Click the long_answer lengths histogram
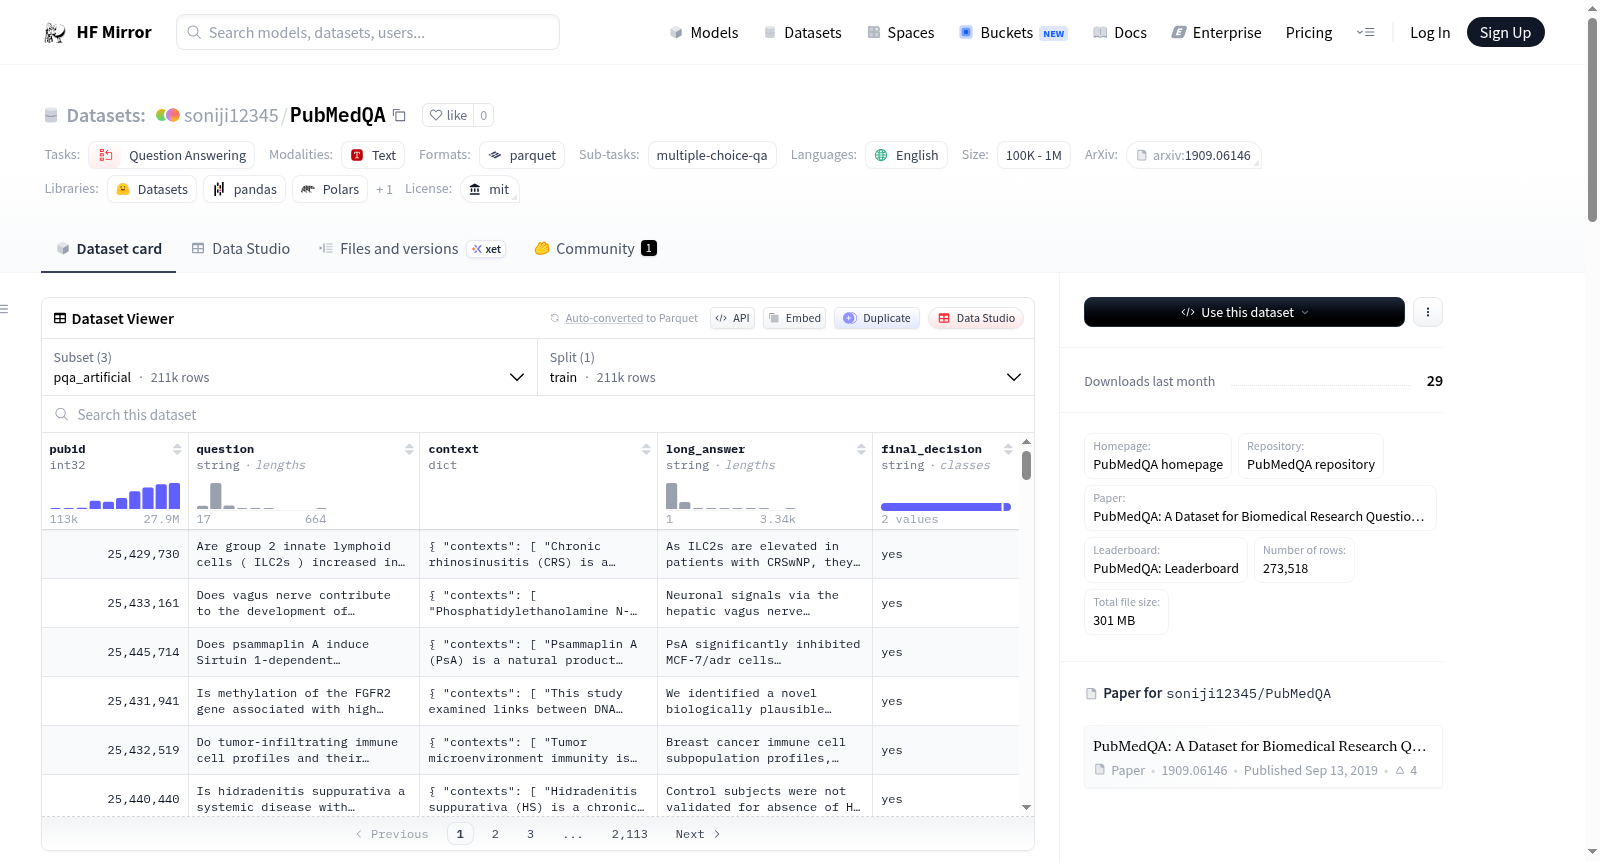 click(x=731, y=496)
